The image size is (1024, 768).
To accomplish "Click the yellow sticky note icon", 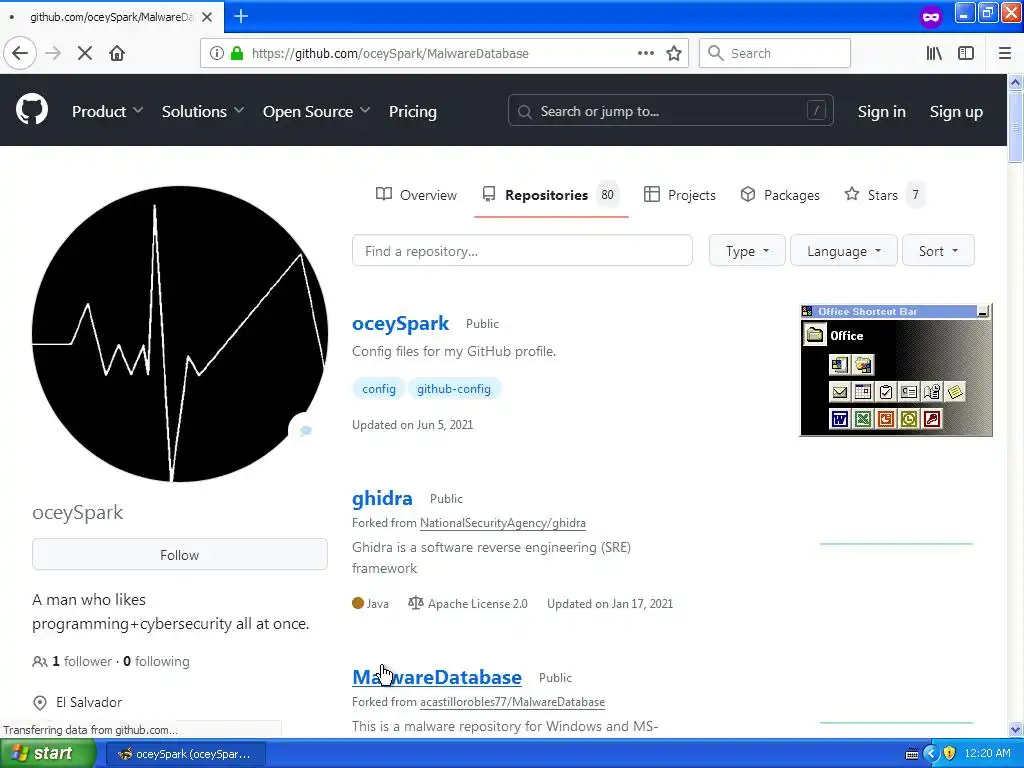I will point(955,392).
